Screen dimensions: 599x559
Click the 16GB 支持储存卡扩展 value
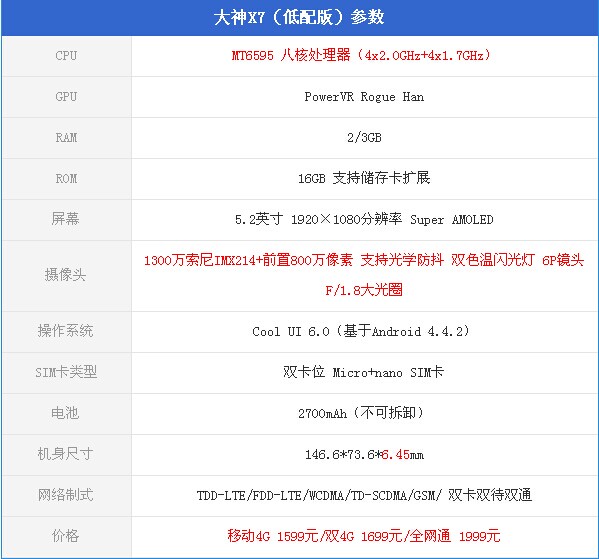[x=364, y=178]
